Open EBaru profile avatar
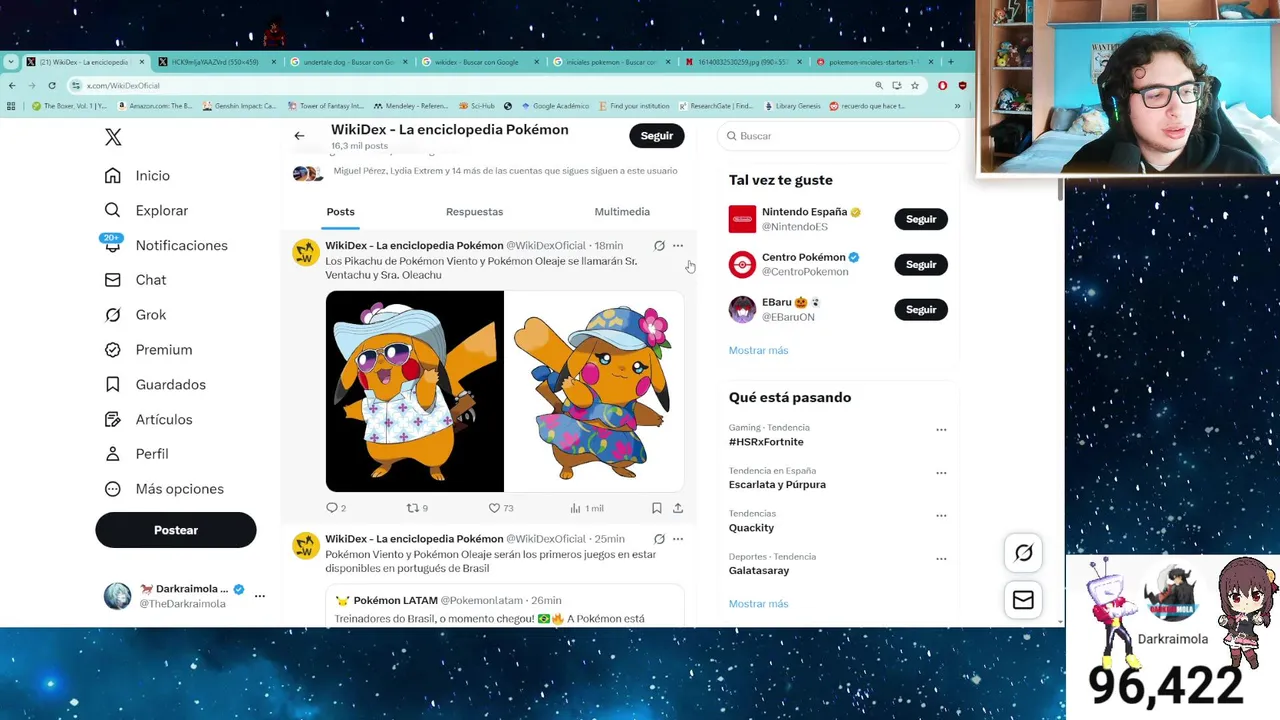The width and height of the screenshot is (1280, 720). (742, 309)
